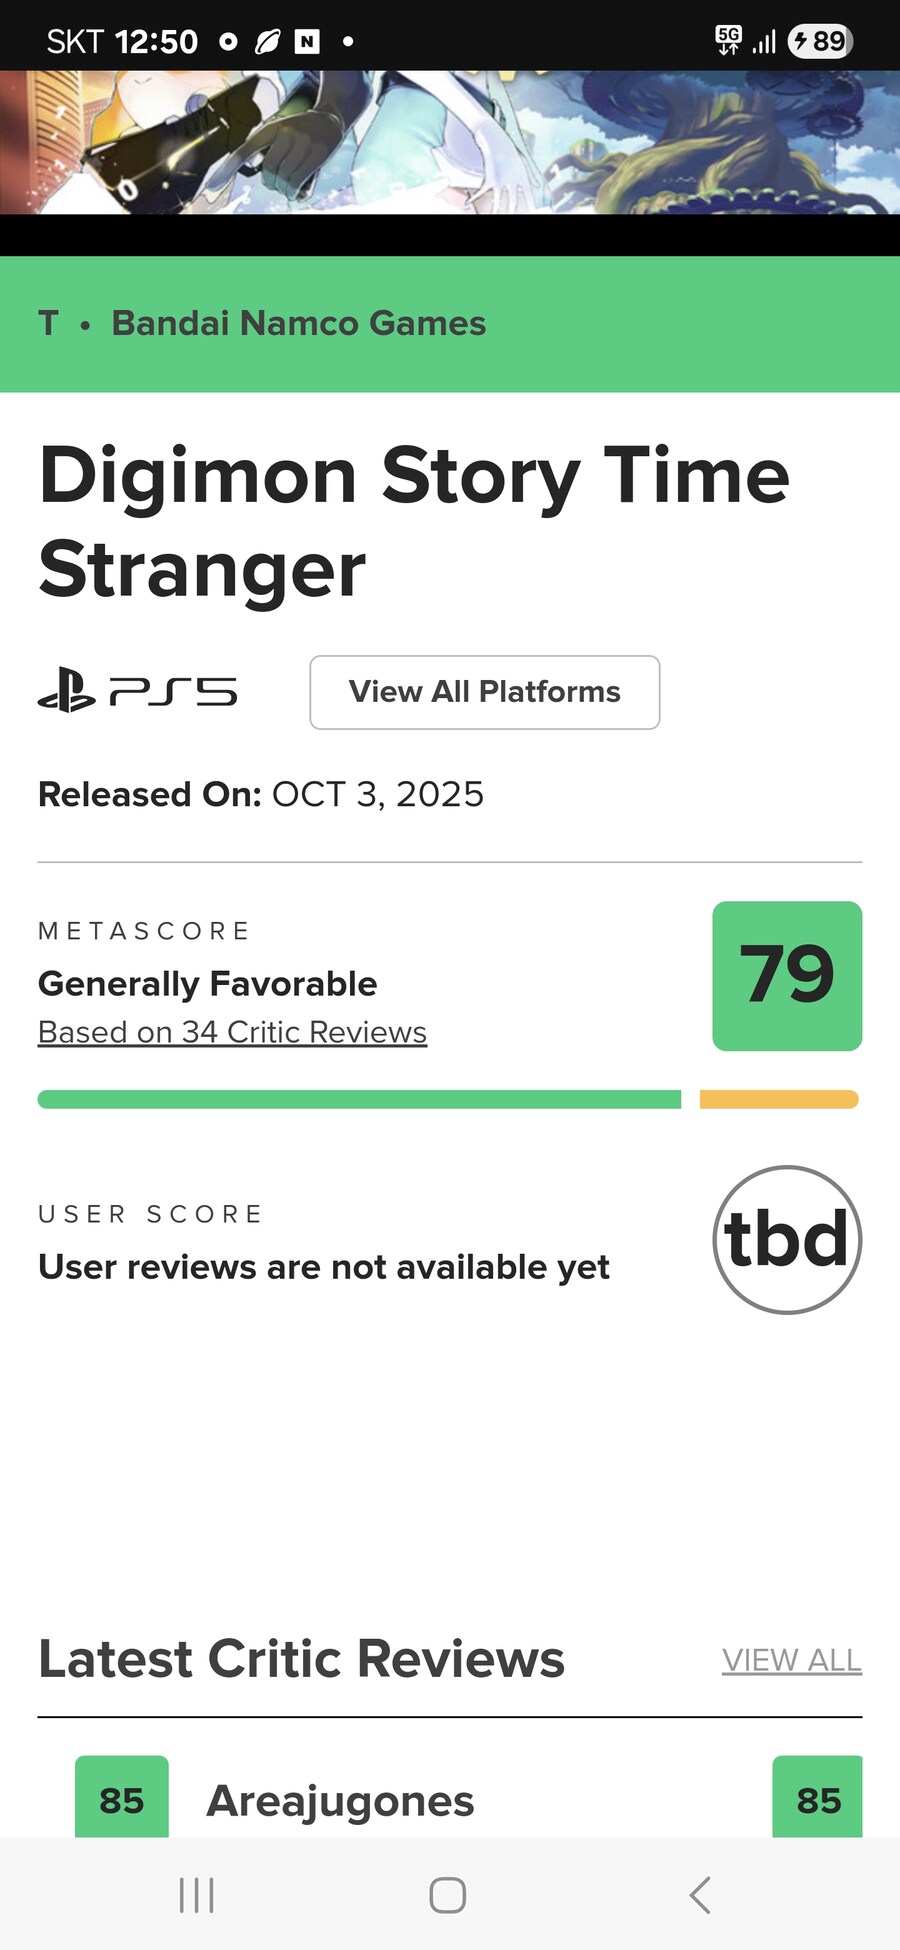Tap the left 85 score badge beside Areajugones
The width and height of the screenshot is (900, 1950).
122,1799
